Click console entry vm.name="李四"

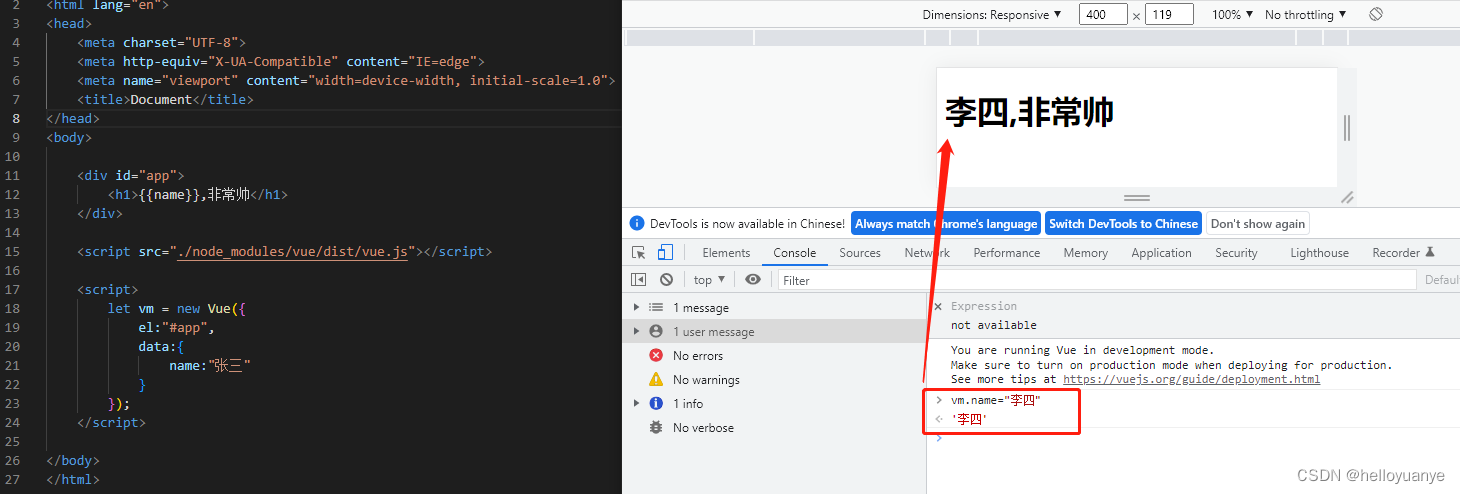click(995, 400)
